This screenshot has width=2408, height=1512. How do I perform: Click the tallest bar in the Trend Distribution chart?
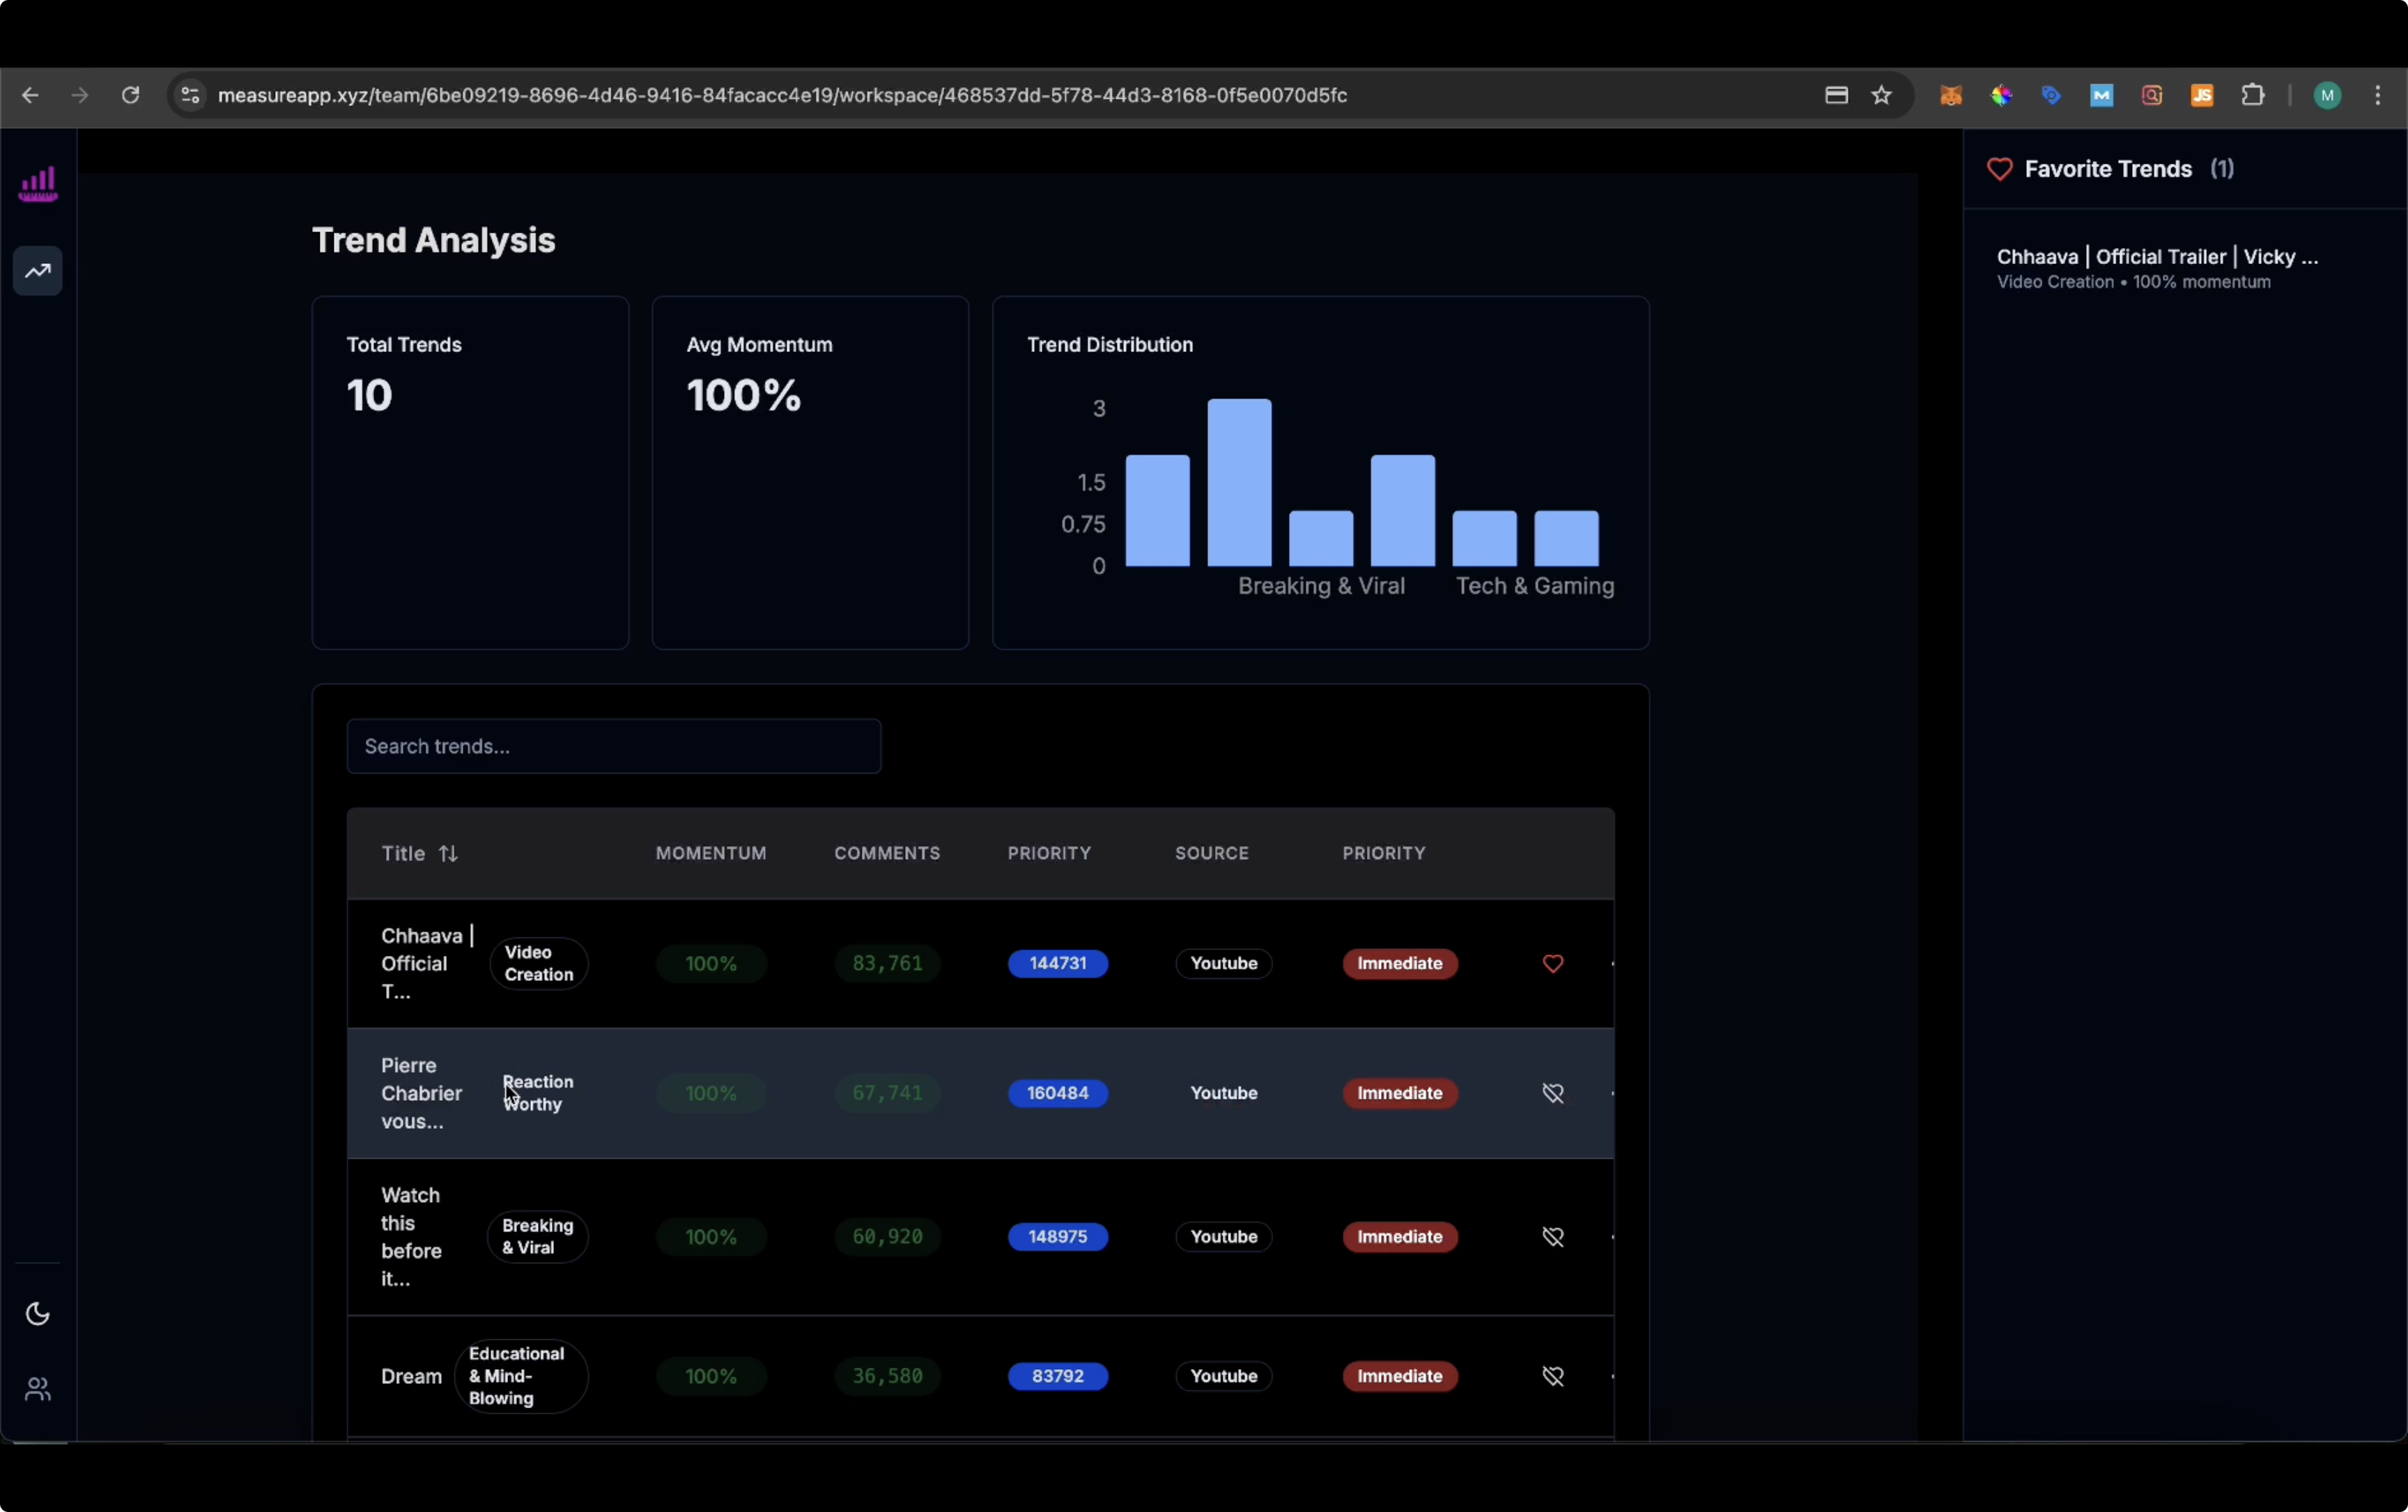pyautogui.click(x=1239, y=482)
